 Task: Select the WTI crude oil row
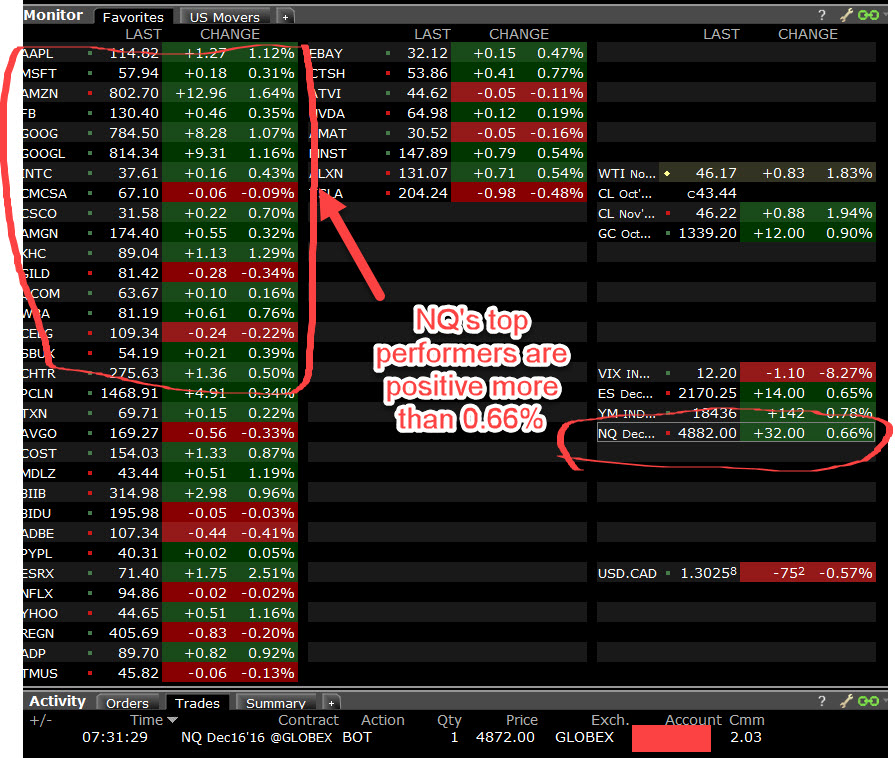tap(736, 173)
